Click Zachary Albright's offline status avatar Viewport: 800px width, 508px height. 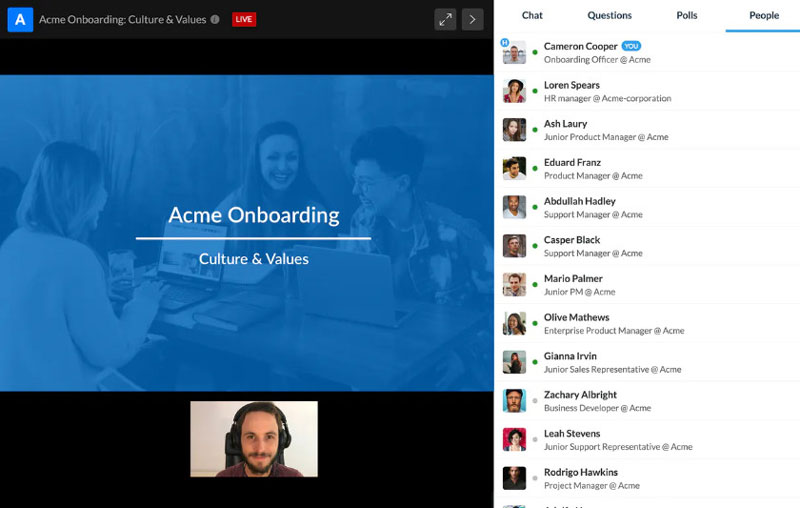coord(514,401)
